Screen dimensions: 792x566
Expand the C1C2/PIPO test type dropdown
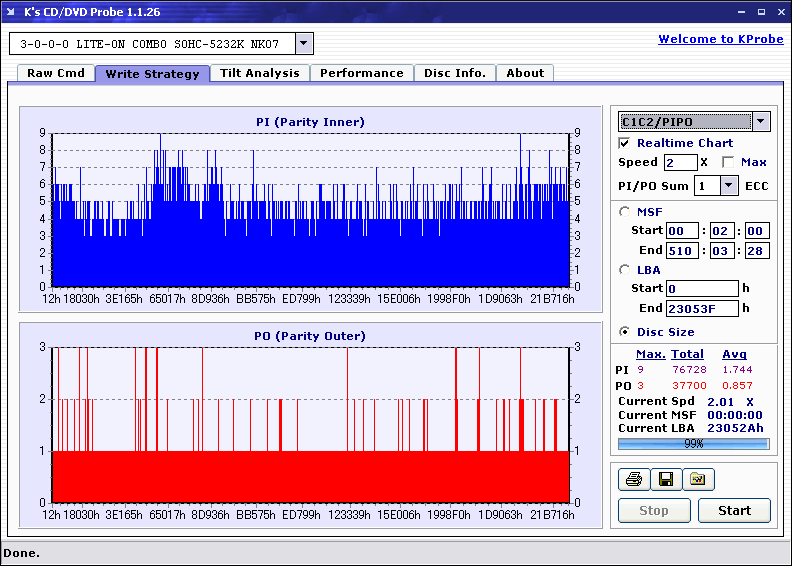tap(761, 122)
